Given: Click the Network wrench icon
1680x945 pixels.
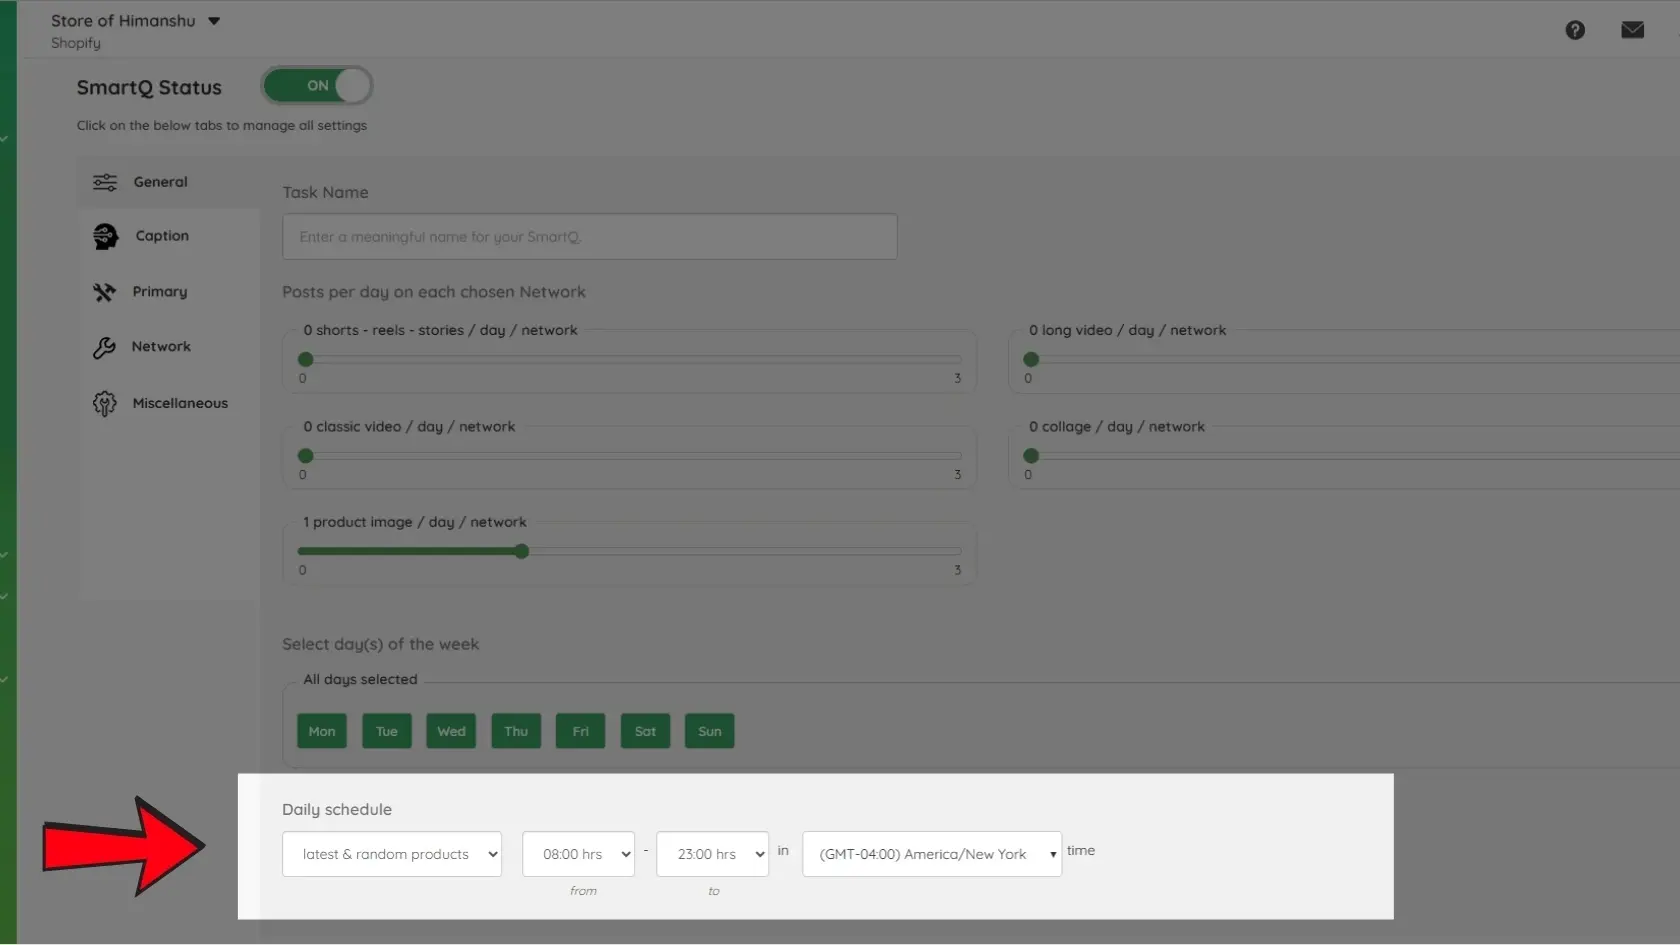Looking at the screenshot, I should pos(104,347).
